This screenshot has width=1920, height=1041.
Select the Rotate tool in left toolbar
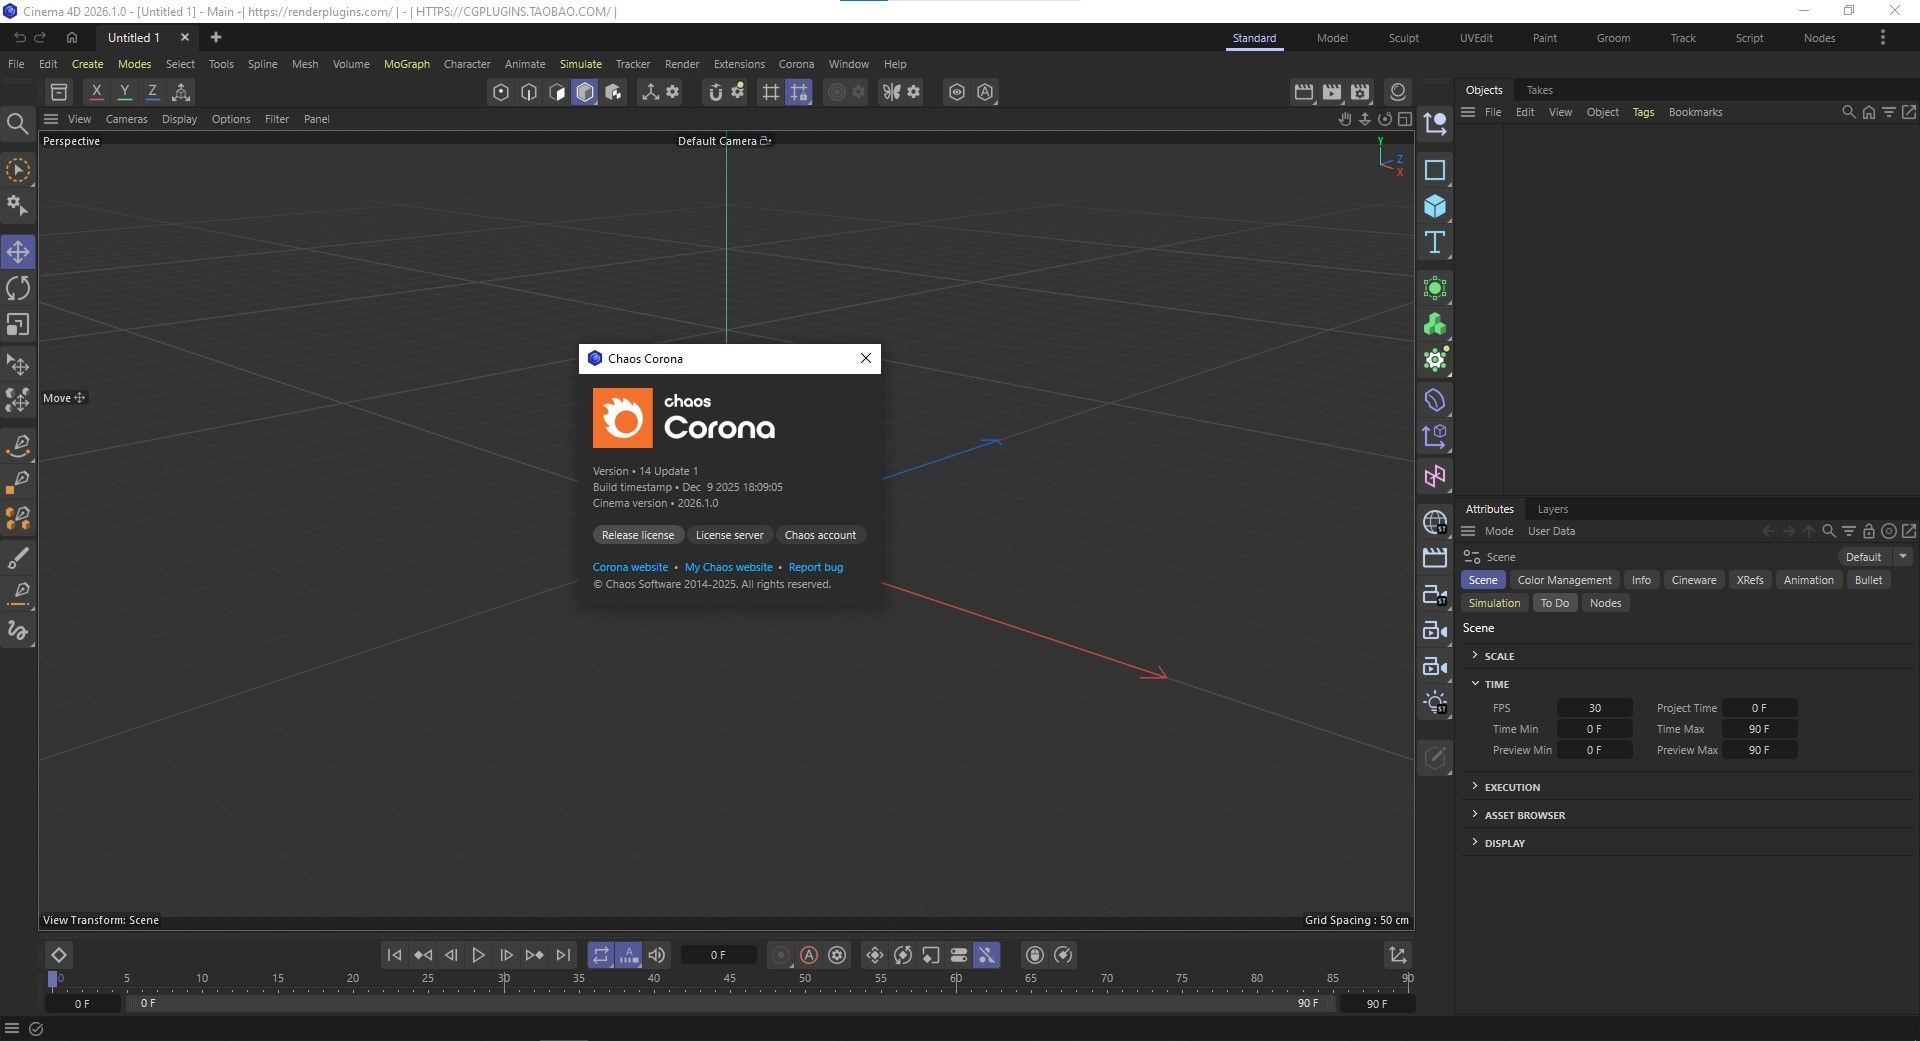(x=18, y=289)
